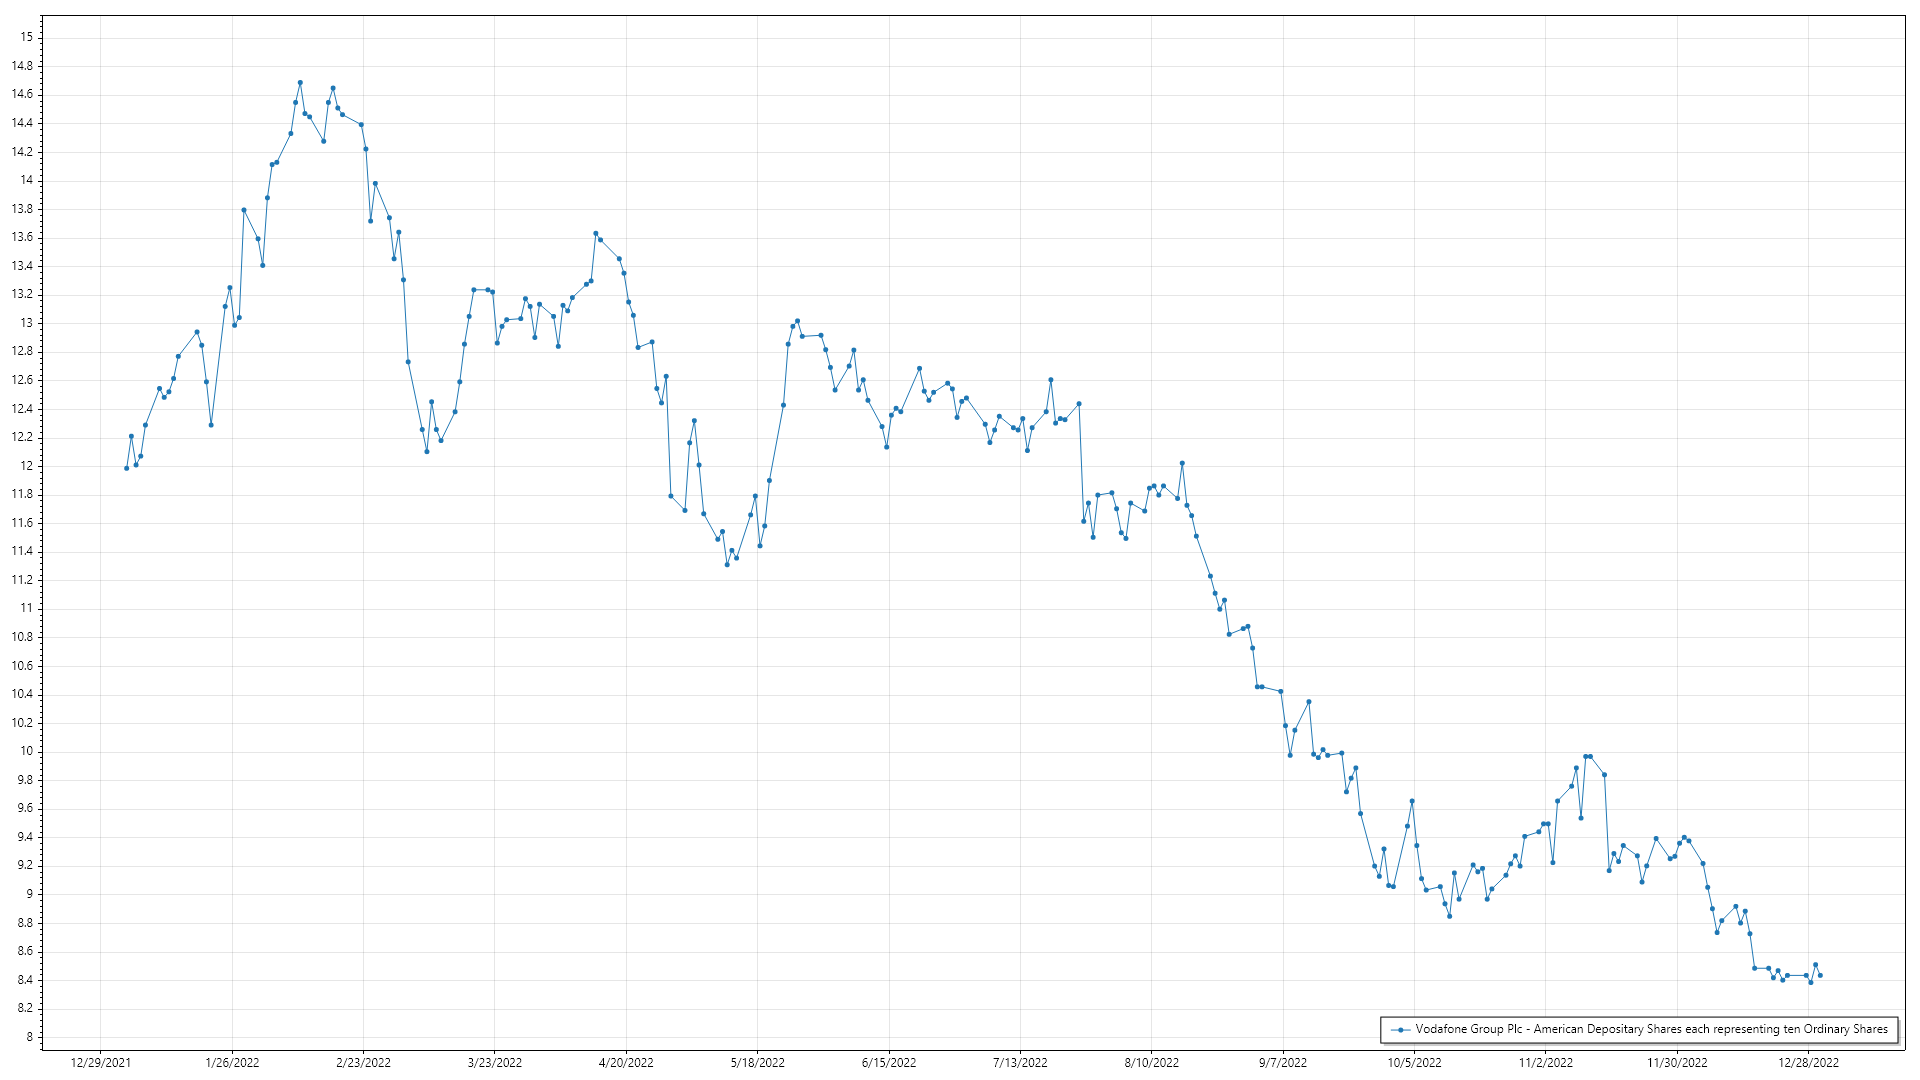Click the 7/13/2022 date axis label
Image resolution: width=1920 pixels, height=1080 pixels.
[1020, 1063]
